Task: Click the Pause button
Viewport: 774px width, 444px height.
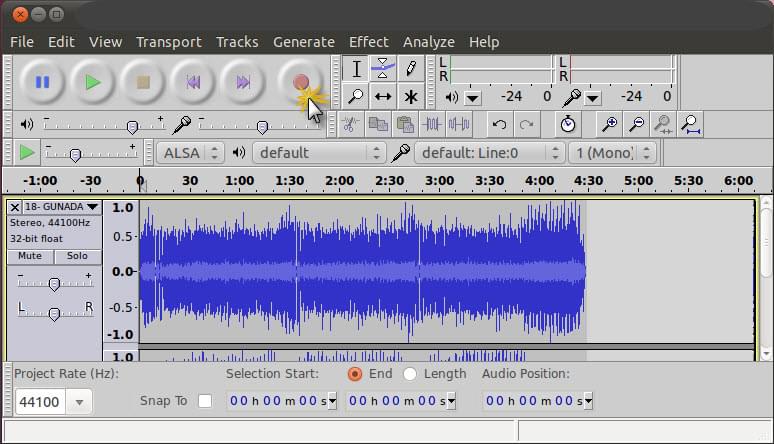Action: pos(42,82)
